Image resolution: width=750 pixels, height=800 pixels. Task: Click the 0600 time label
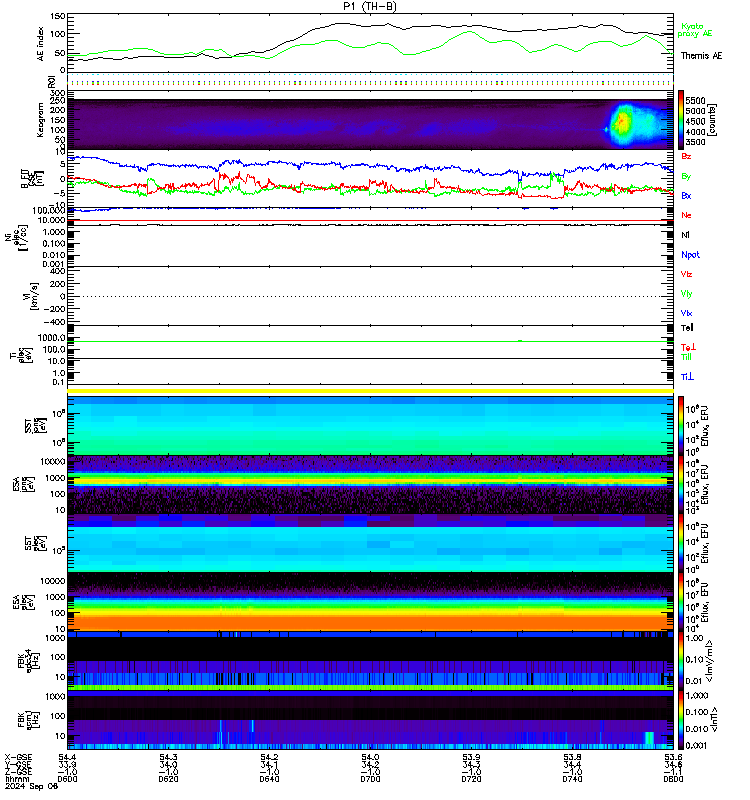point(67,779)
